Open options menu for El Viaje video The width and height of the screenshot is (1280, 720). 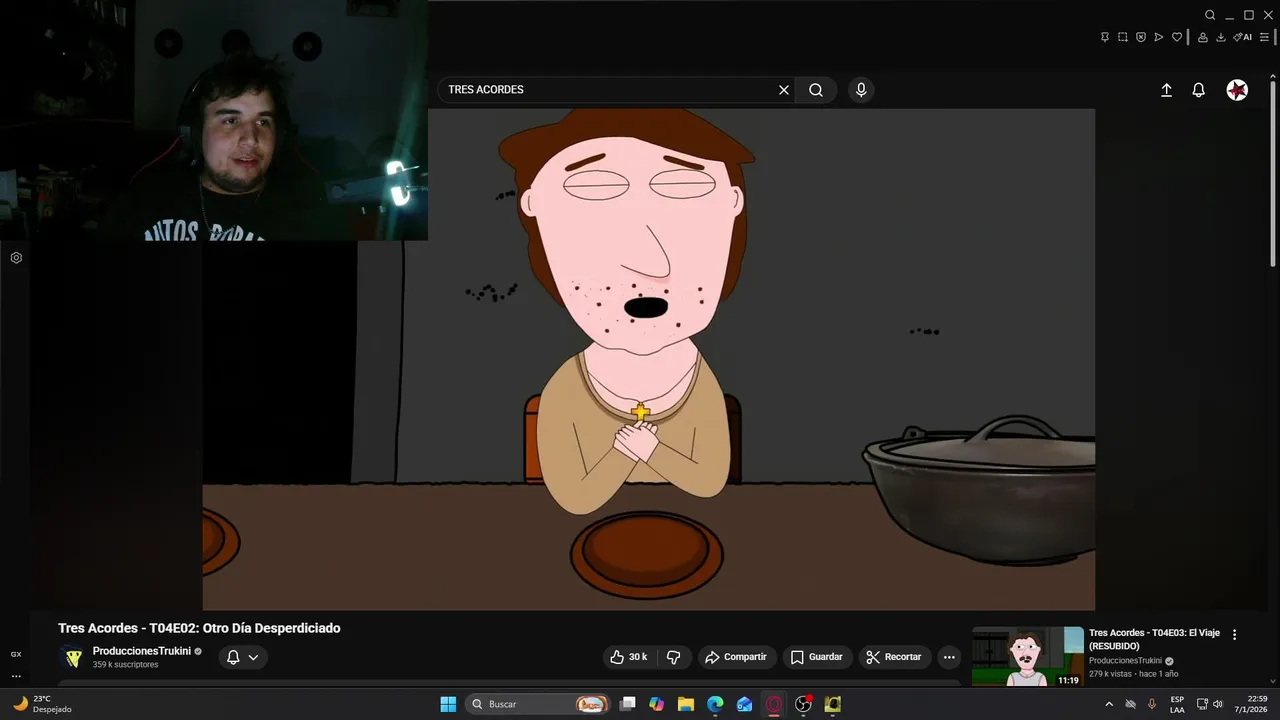(1234, 634)
